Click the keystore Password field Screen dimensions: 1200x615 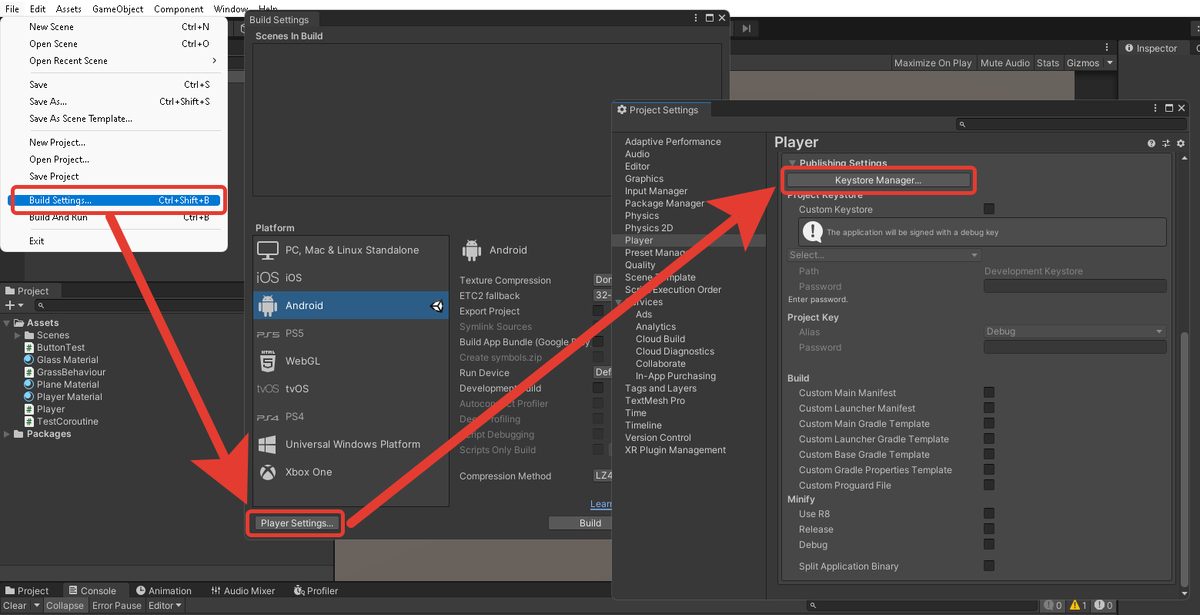[x=1075, y=286]
